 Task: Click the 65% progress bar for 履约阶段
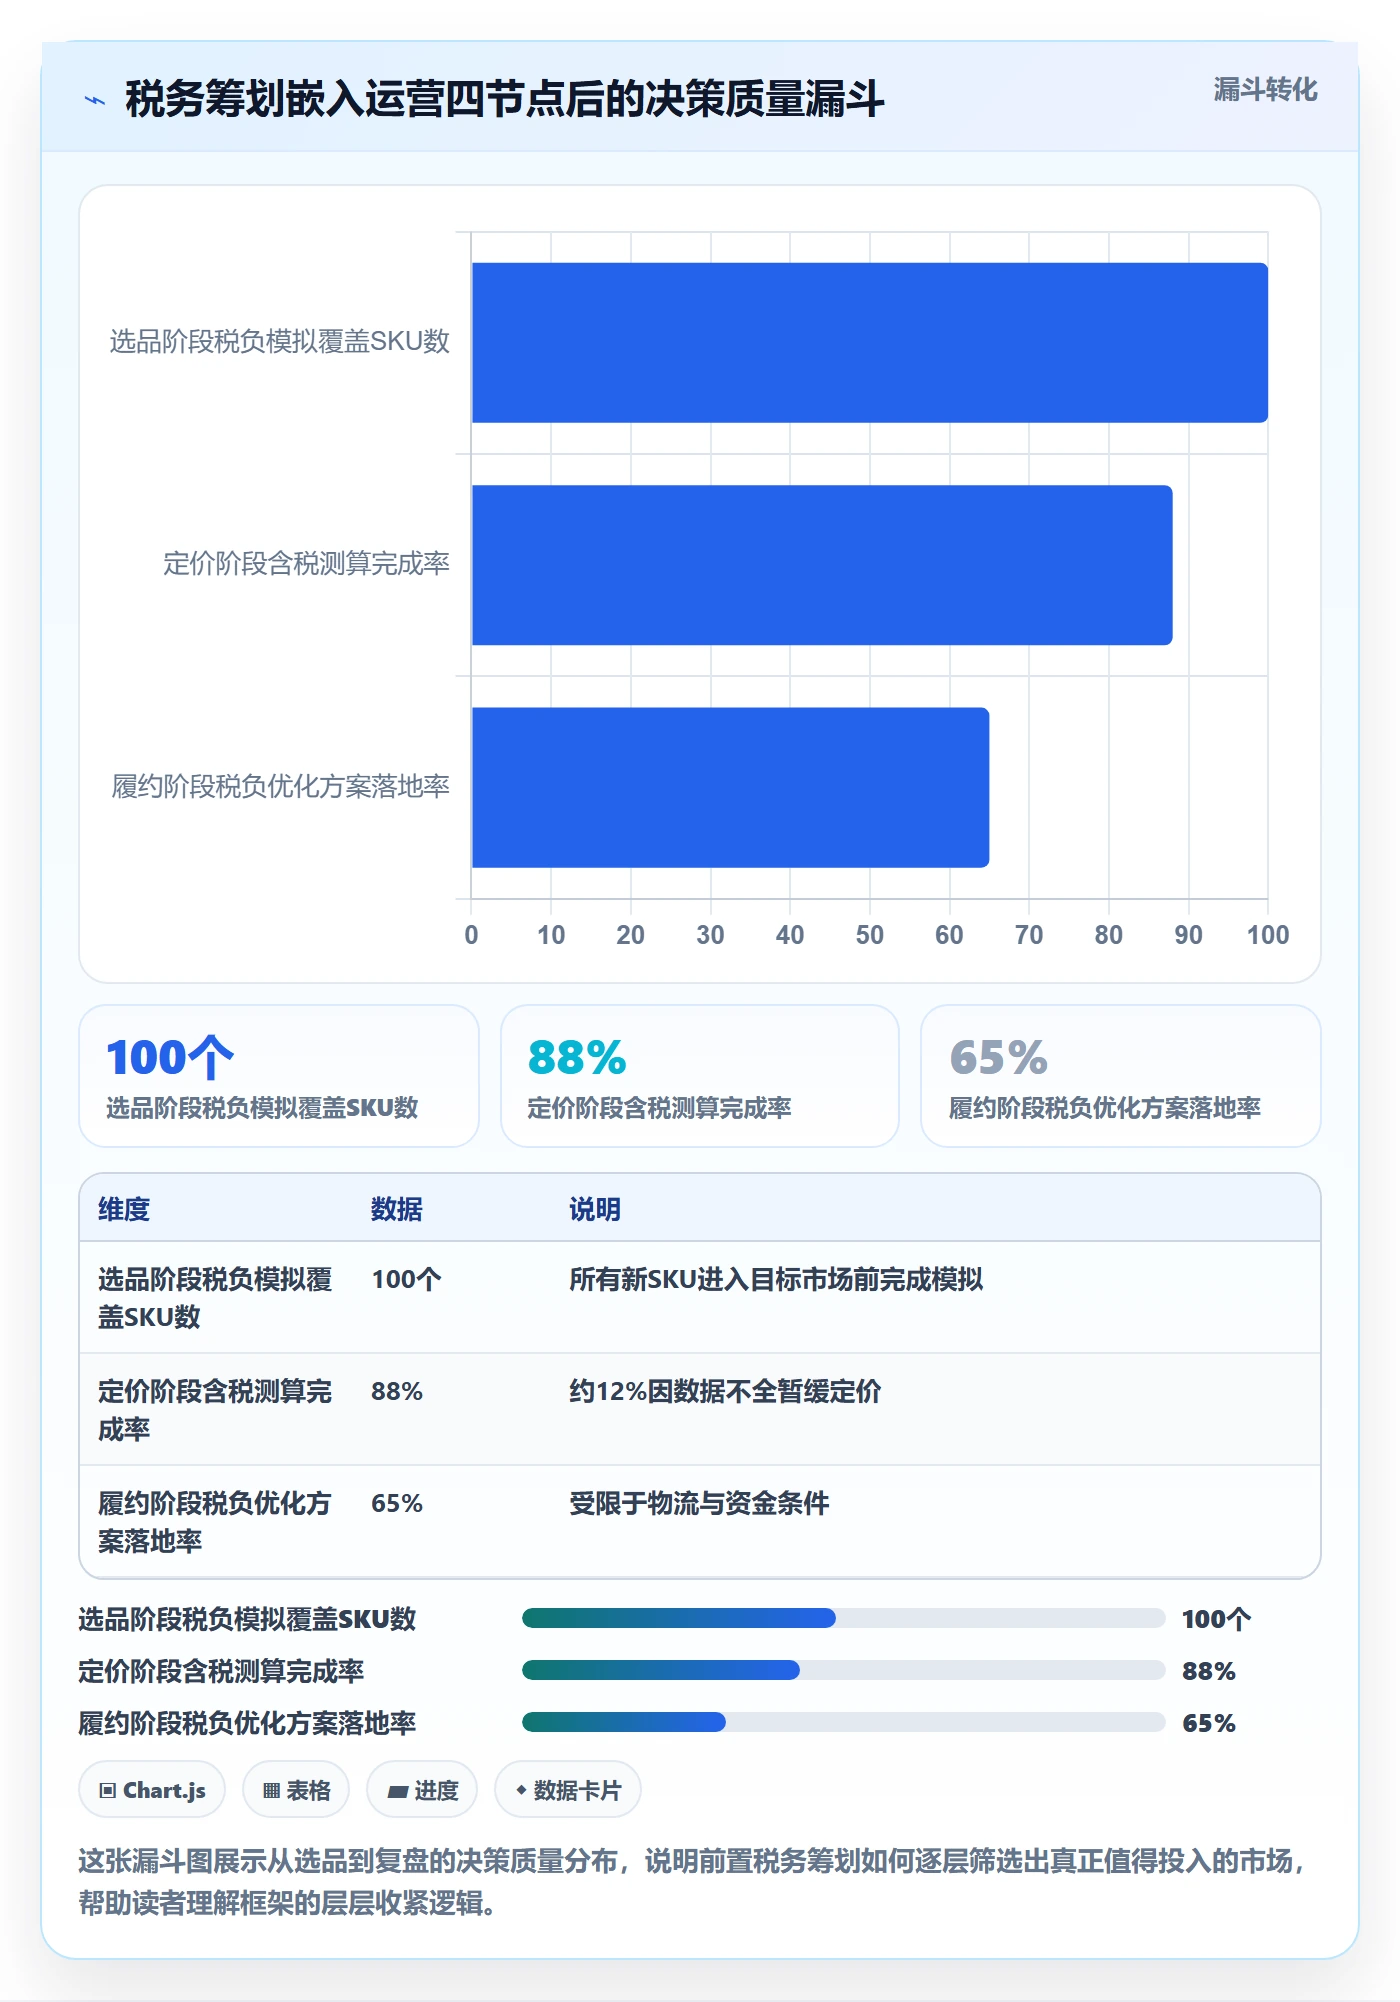[843, 1722]
